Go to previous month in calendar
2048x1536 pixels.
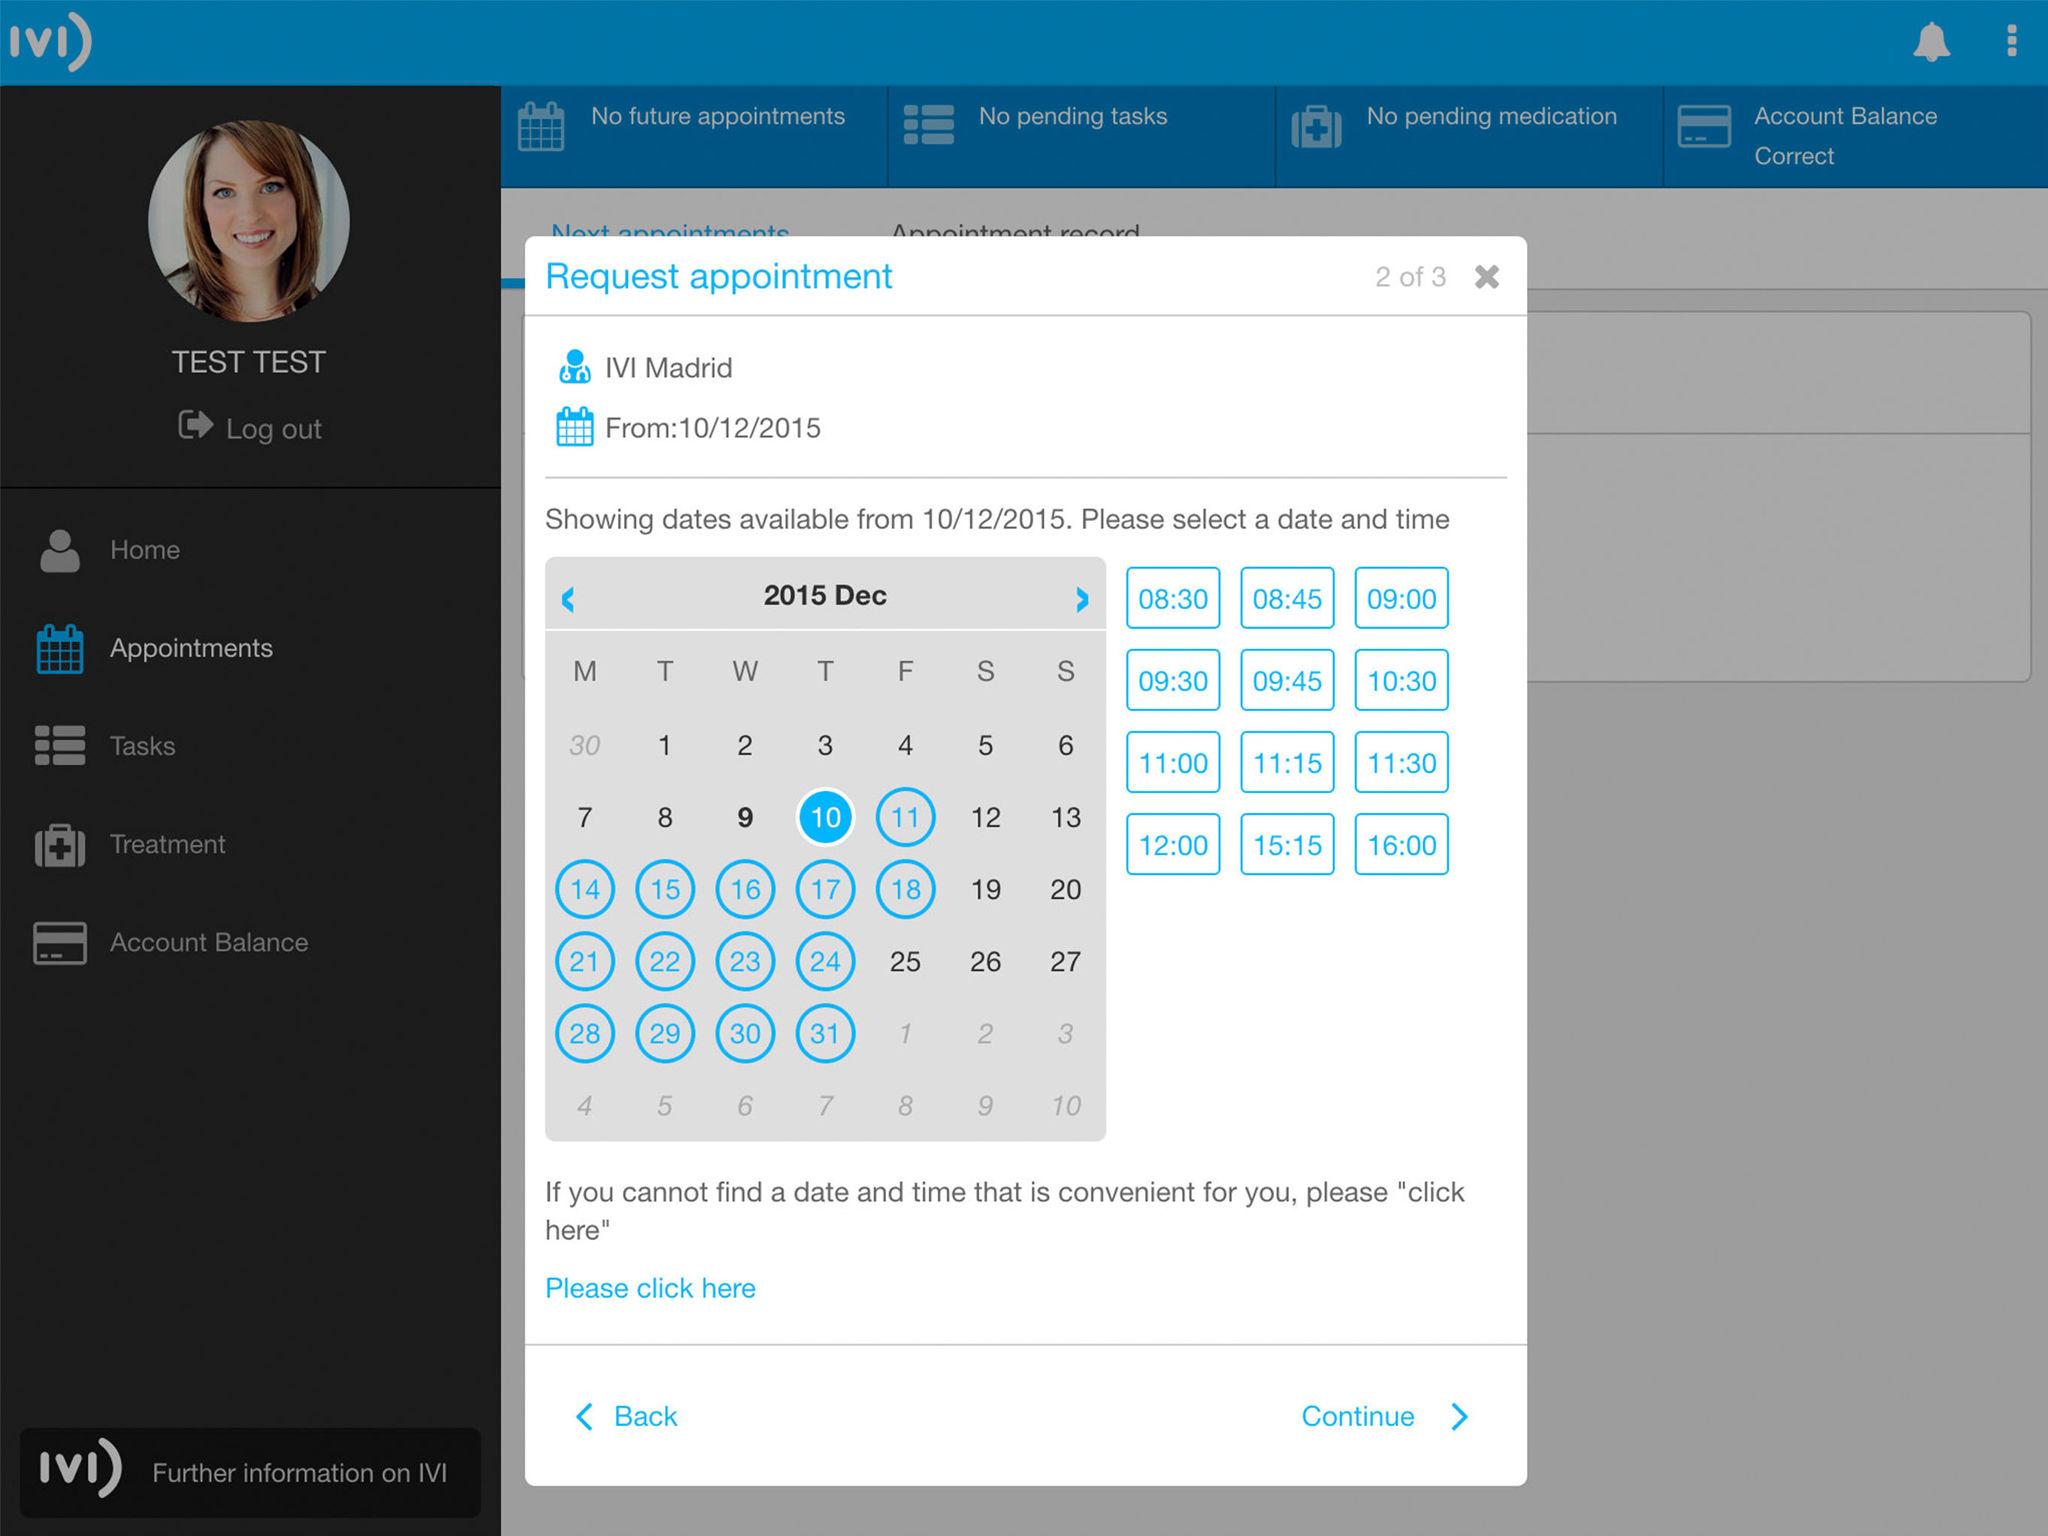(x=568, y=599)
